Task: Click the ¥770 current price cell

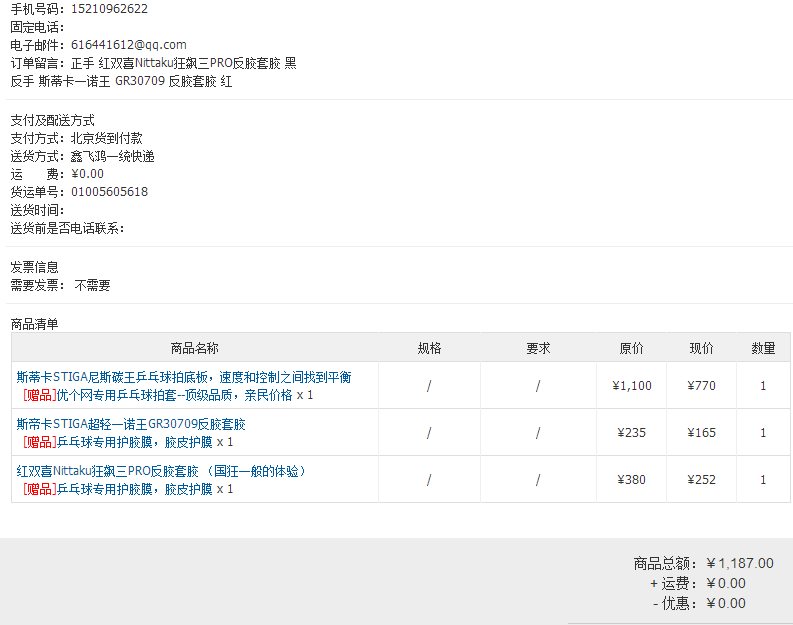Action: (701, 386)
